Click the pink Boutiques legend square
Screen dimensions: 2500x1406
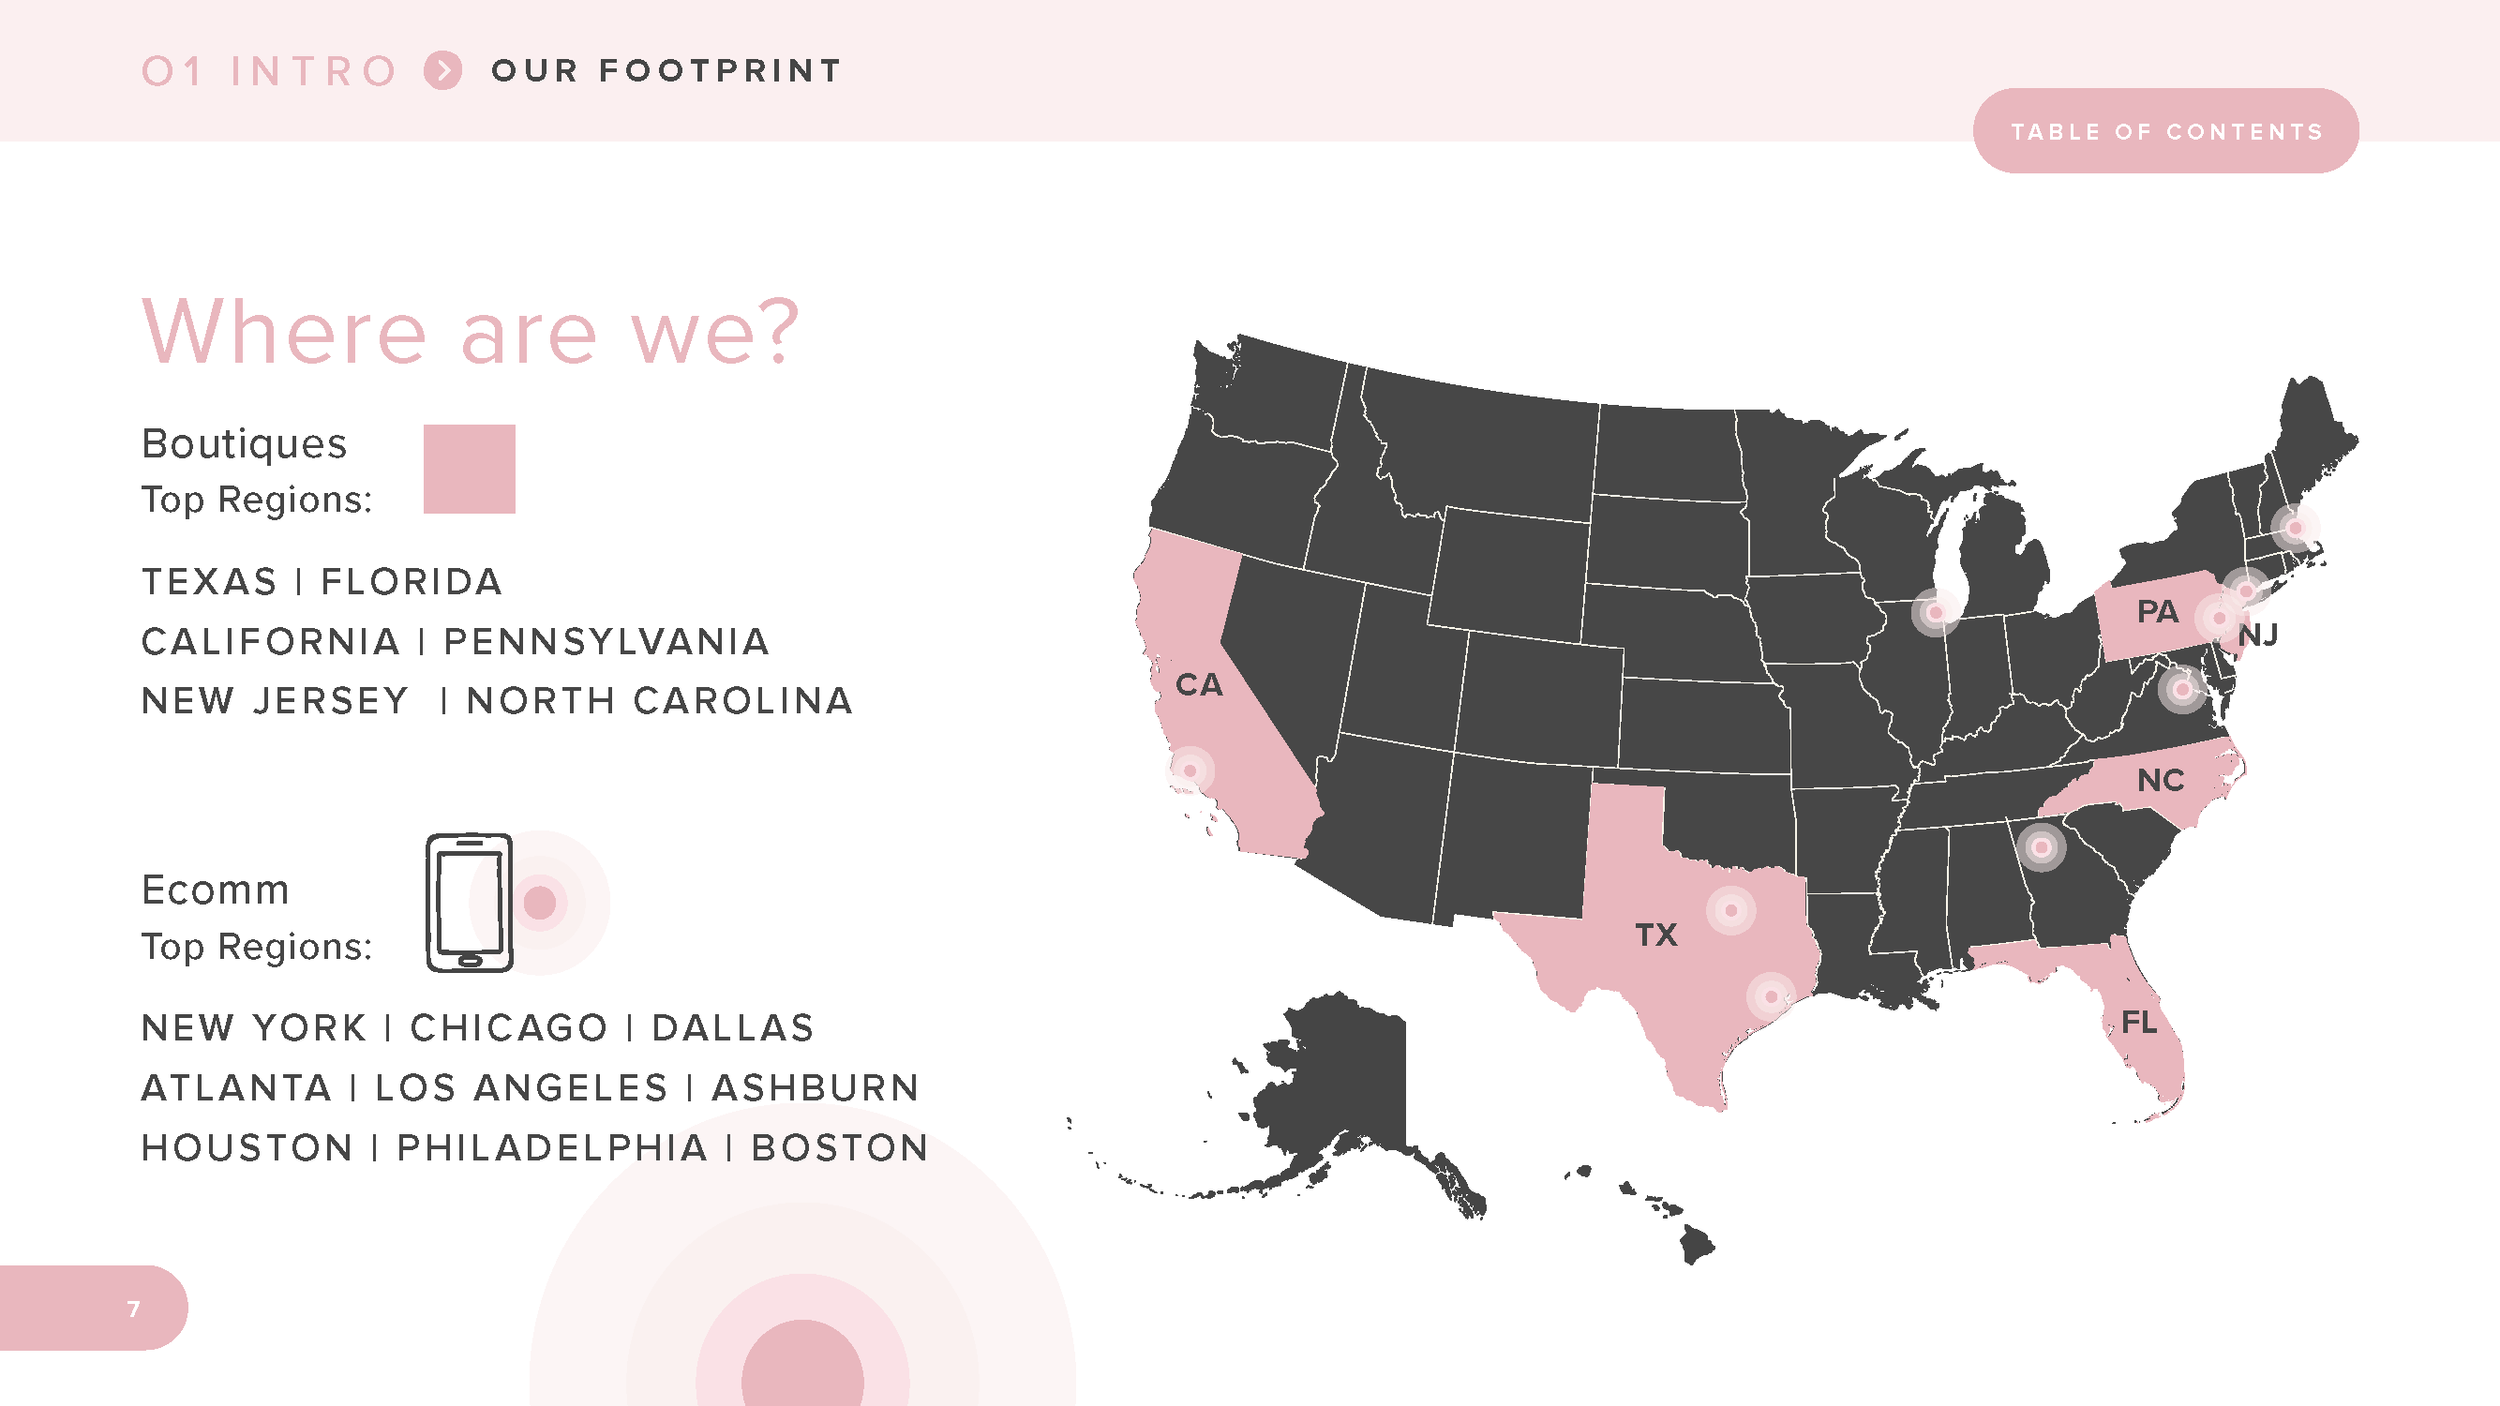[469, 469]
